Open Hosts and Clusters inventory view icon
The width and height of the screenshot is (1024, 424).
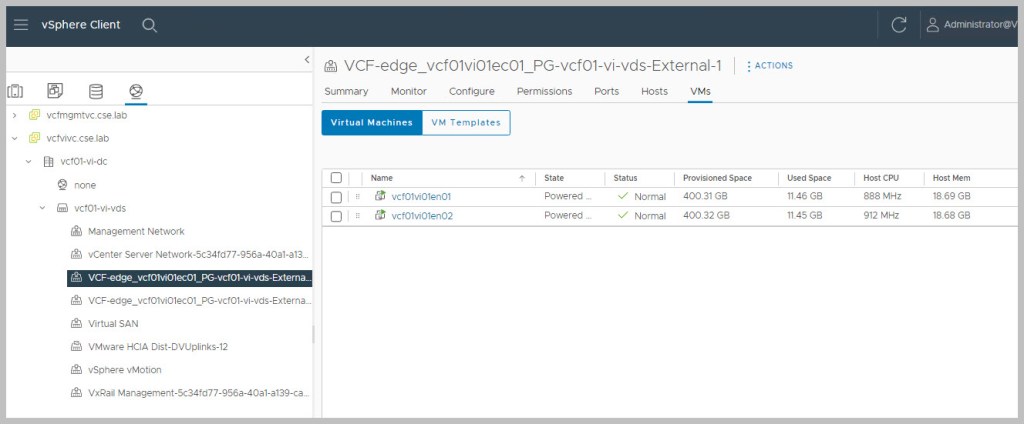pos(16,92)
